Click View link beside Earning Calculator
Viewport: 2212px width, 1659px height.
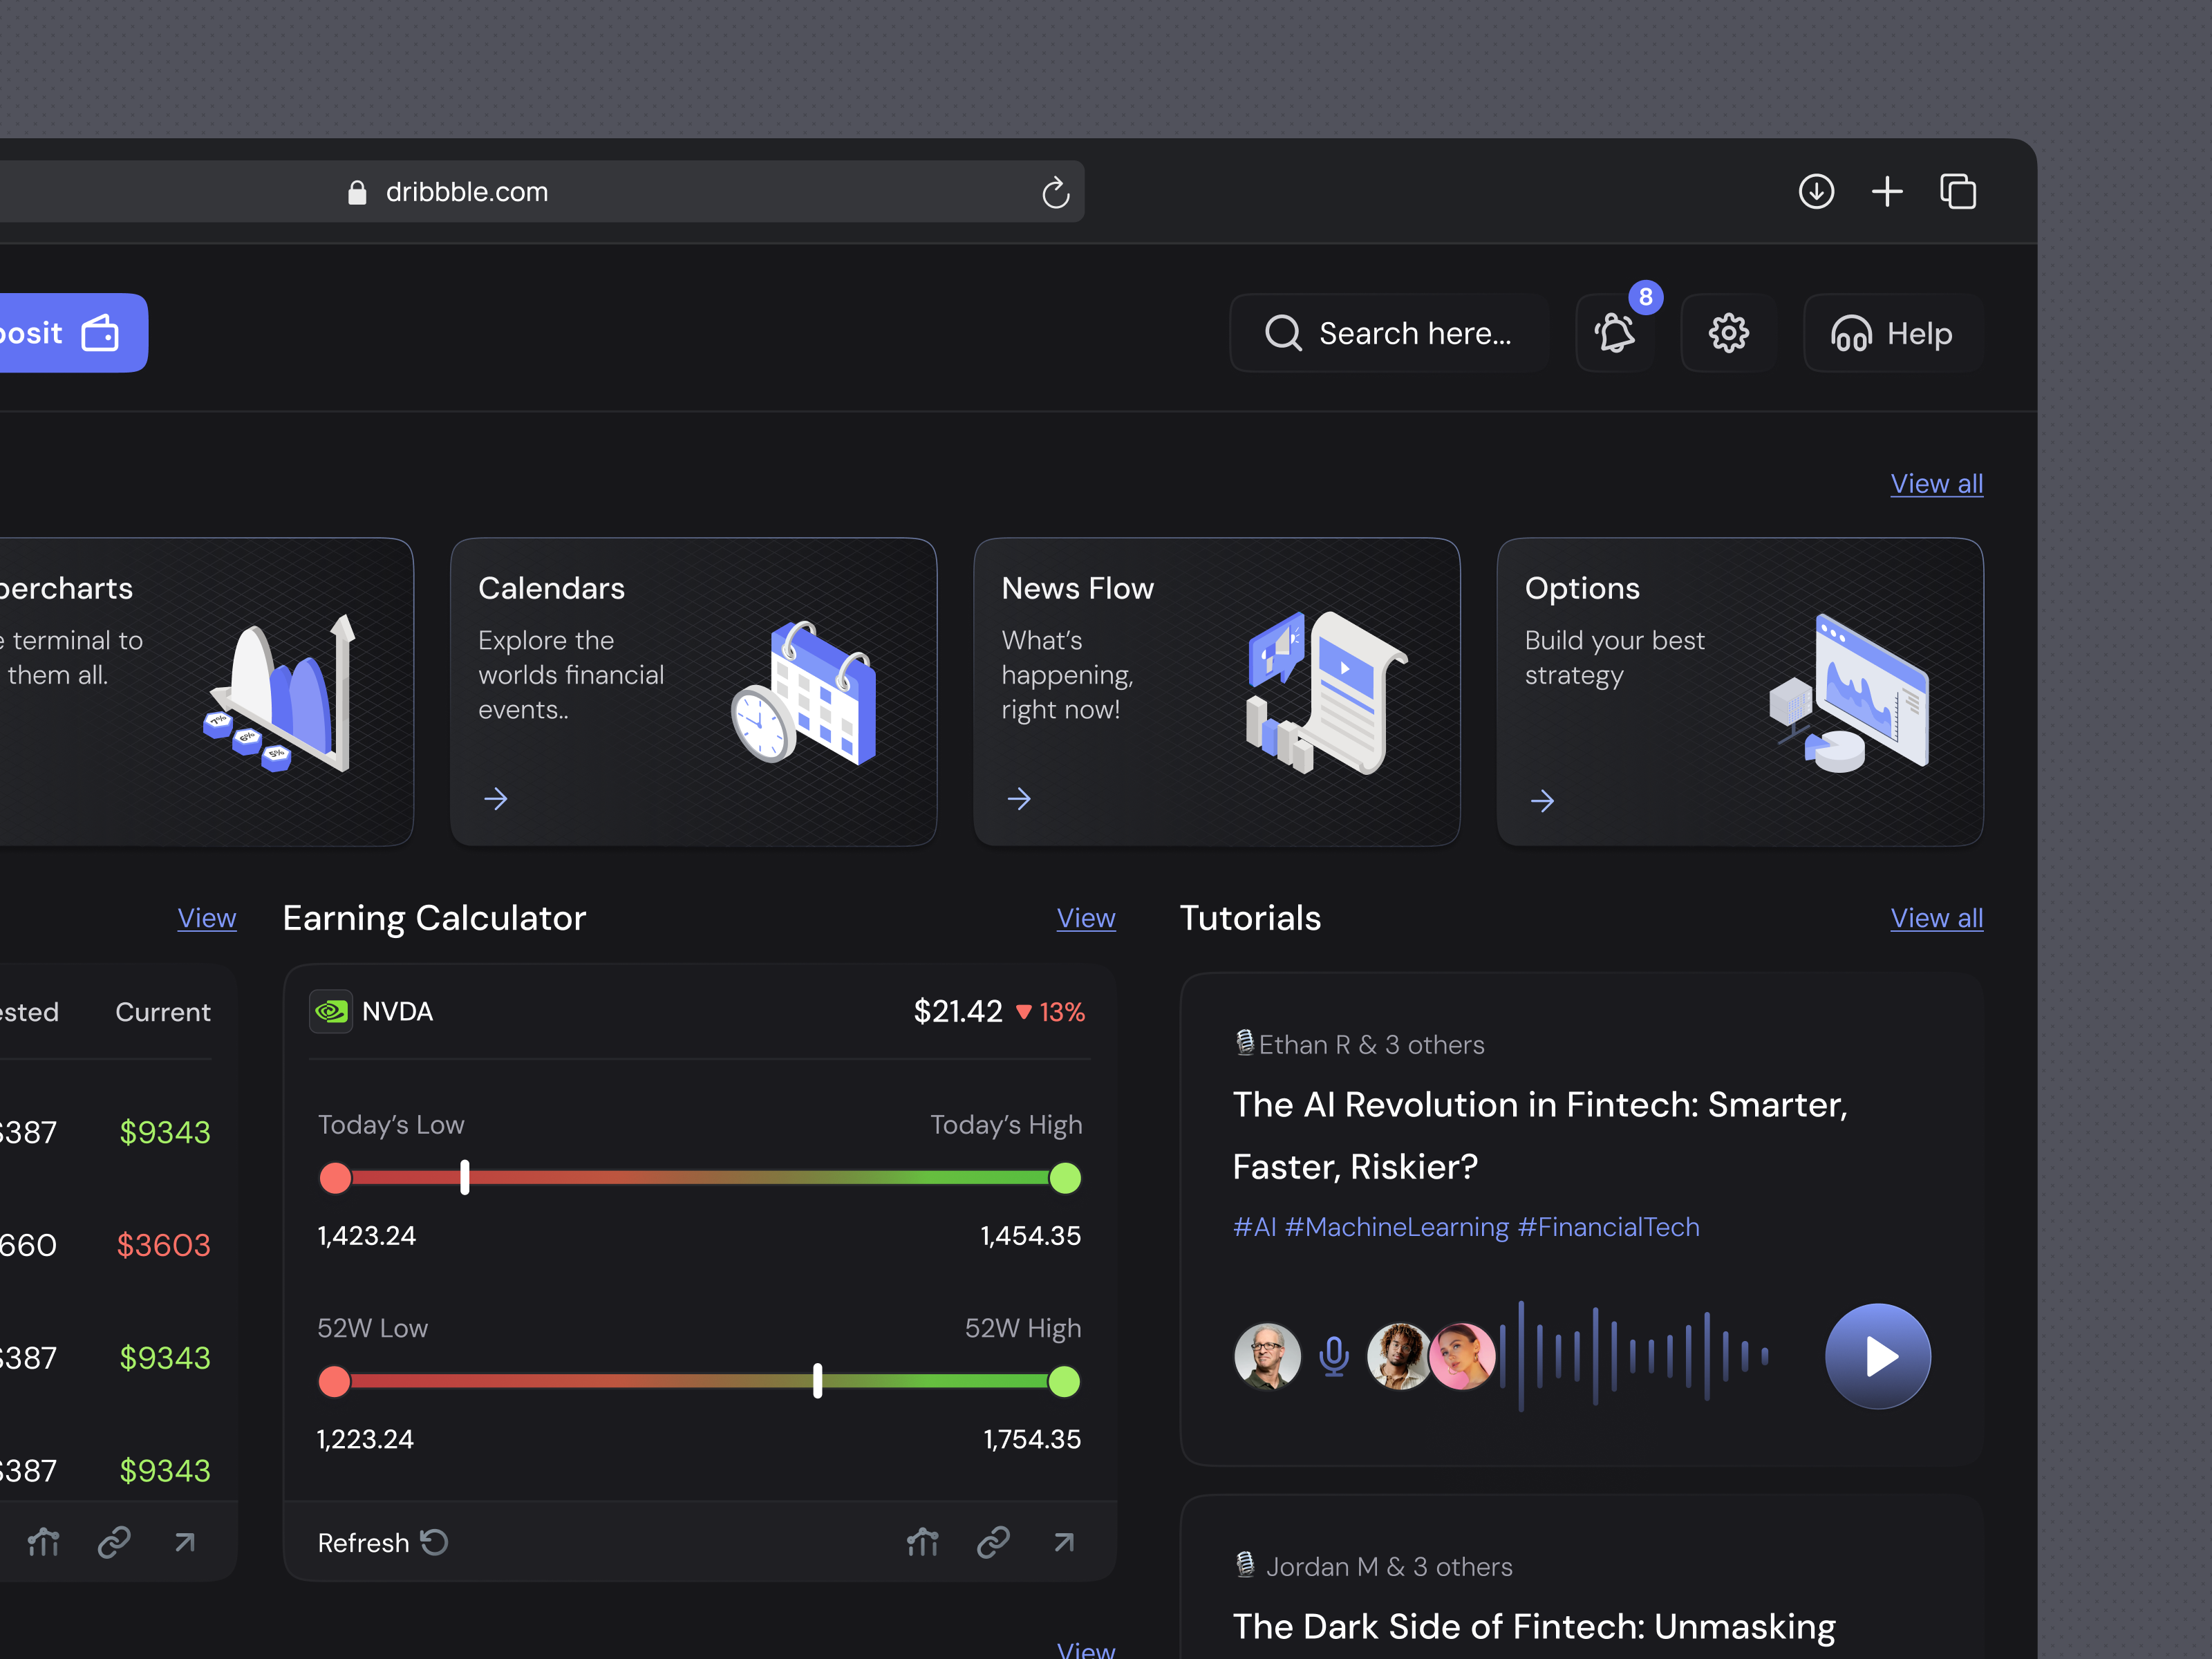[x=1086, y=918]
